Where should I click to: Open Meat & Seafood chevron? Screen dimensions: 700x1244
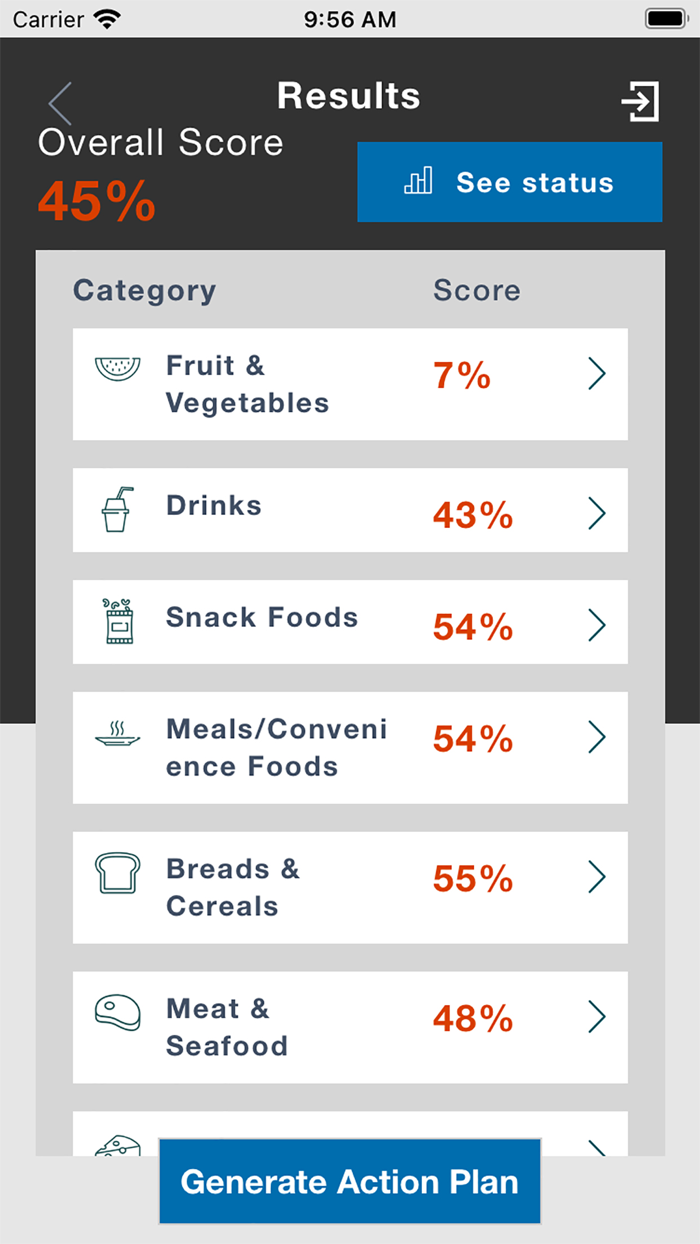coord(597,1017)
